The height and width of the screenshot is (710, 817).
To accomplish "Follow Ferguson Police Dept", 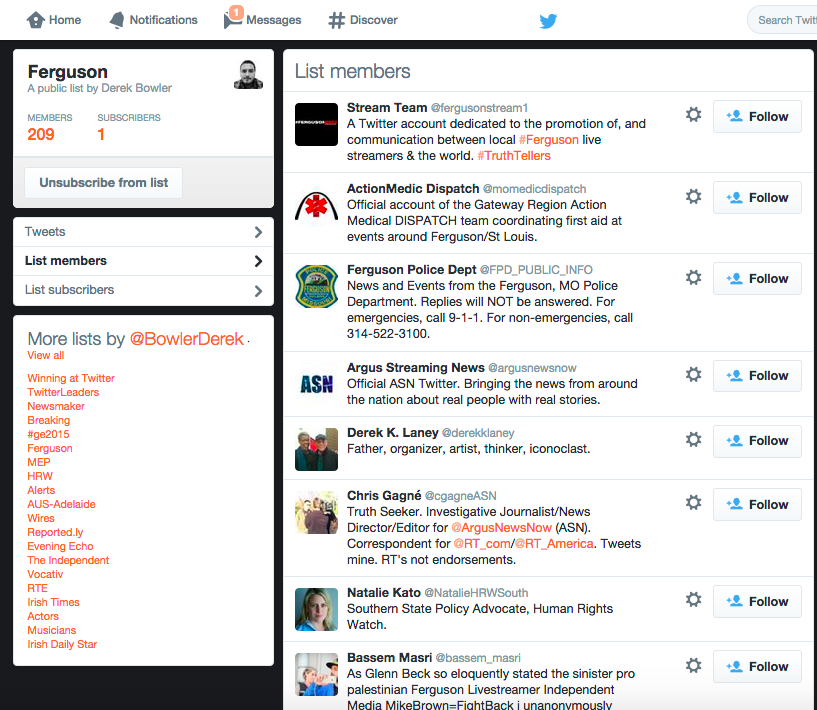I will click(x=757, y=279).
